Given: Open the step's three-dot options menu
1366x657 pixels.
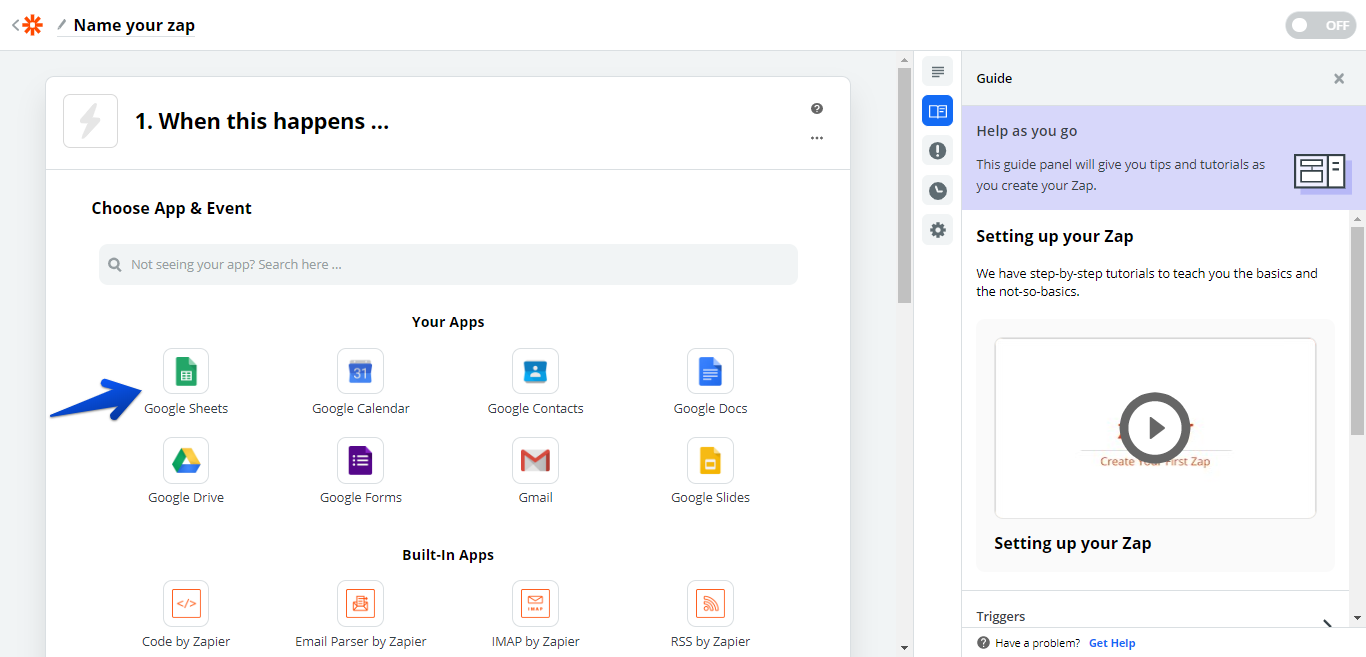Looking at the screenshot, I should click(x=817, y=138).
